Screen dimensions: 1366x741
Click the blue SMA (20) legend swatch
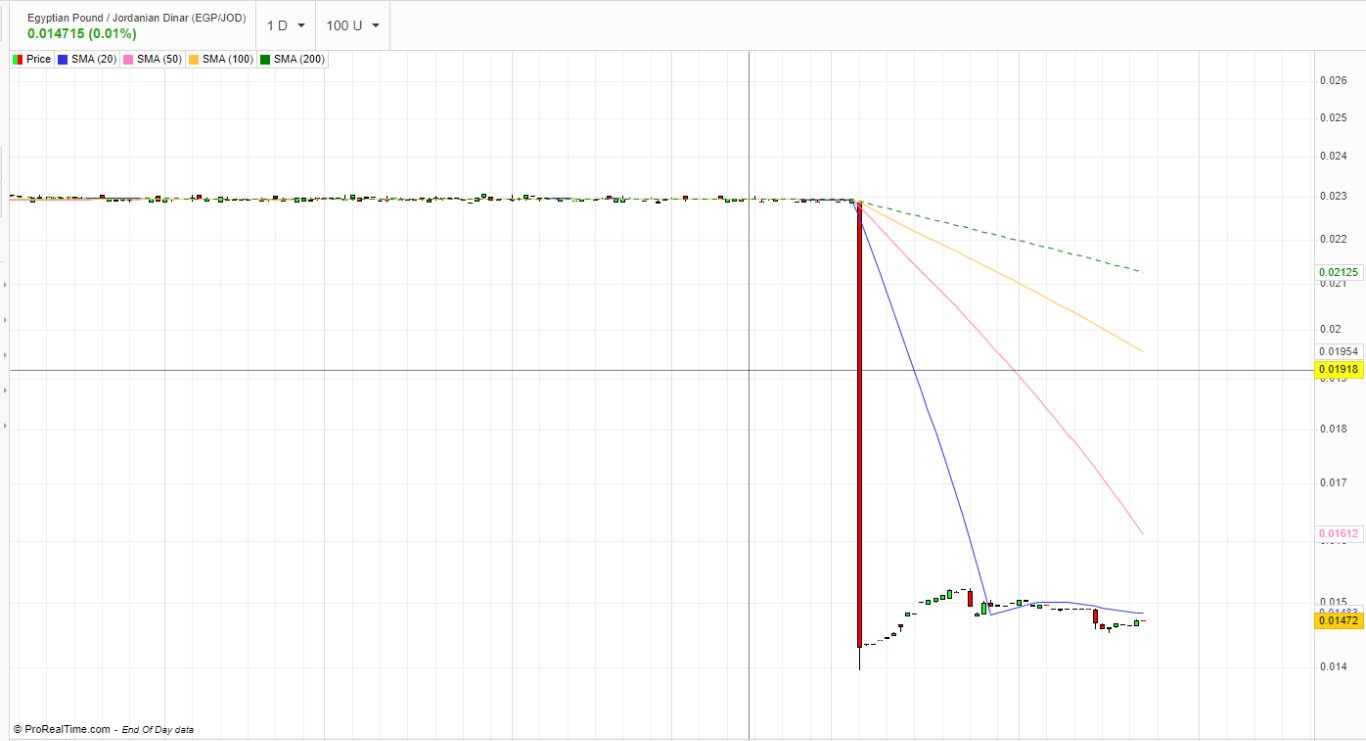coord(63,60)
